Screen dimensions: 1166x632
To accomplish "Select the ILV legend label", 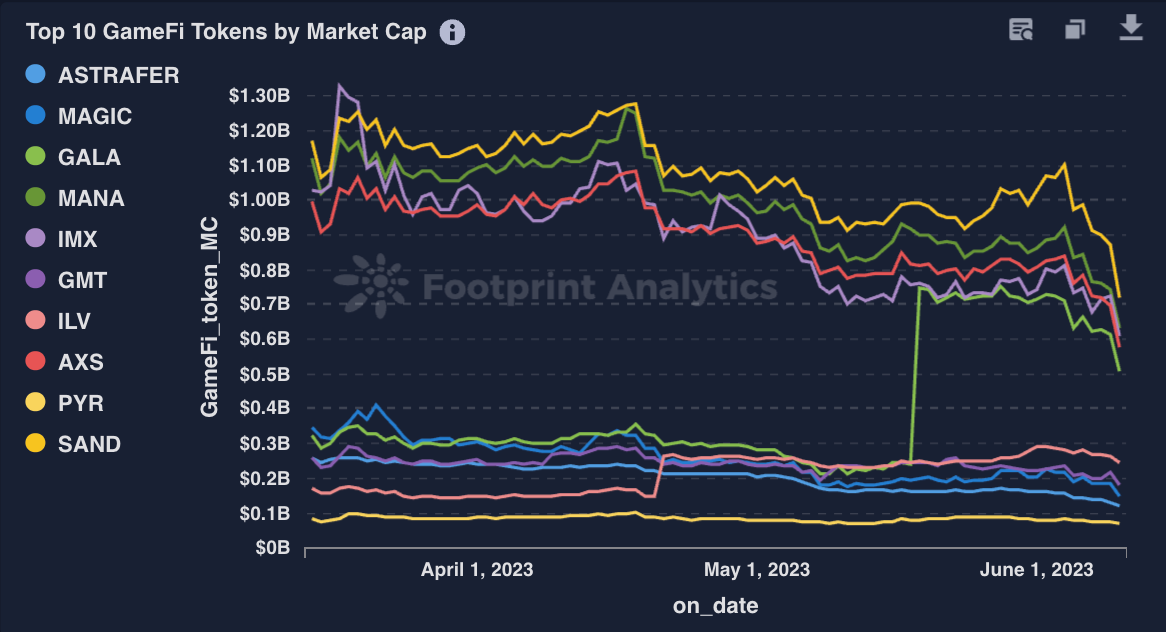I will point(72,320).
